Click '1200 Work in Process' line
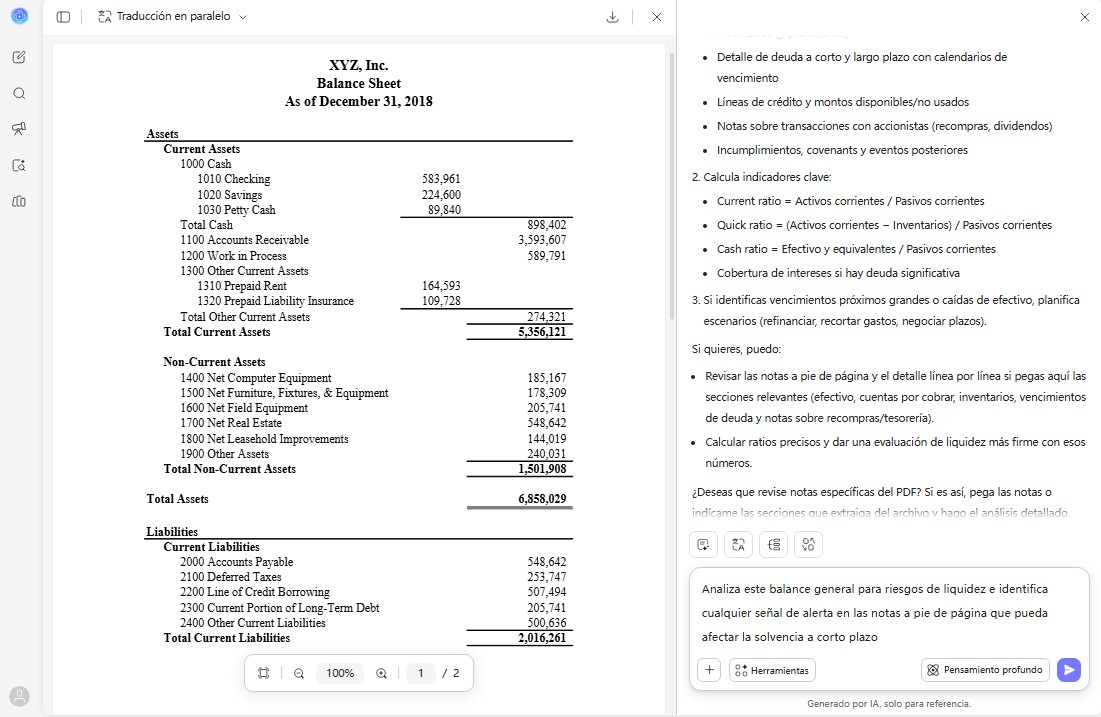1101x717 pixels. pos(233,256)
